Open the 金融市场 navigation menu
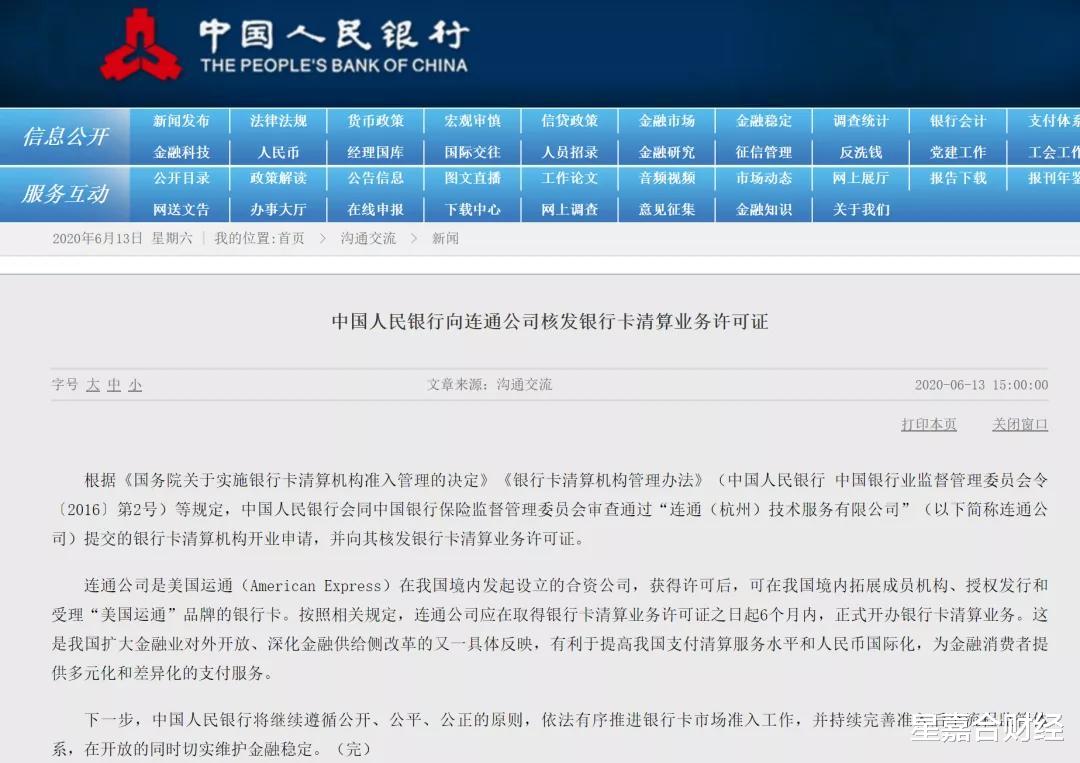This screenshot has height=763, width=1080. pos(667,121)
